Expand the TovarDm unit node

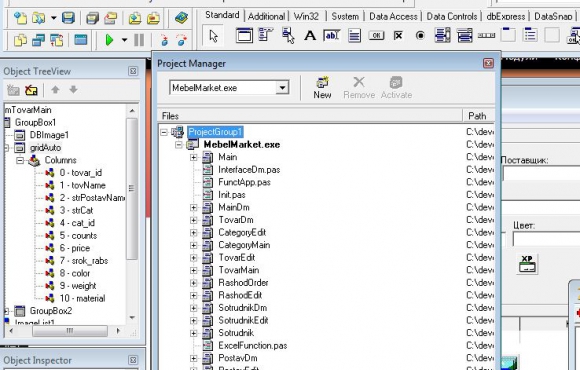193,220
